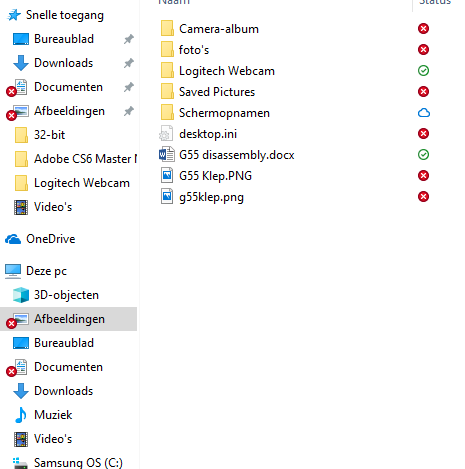Open Deze pc in the tree
Screen dimensions: 465x469
click(46, 271)
